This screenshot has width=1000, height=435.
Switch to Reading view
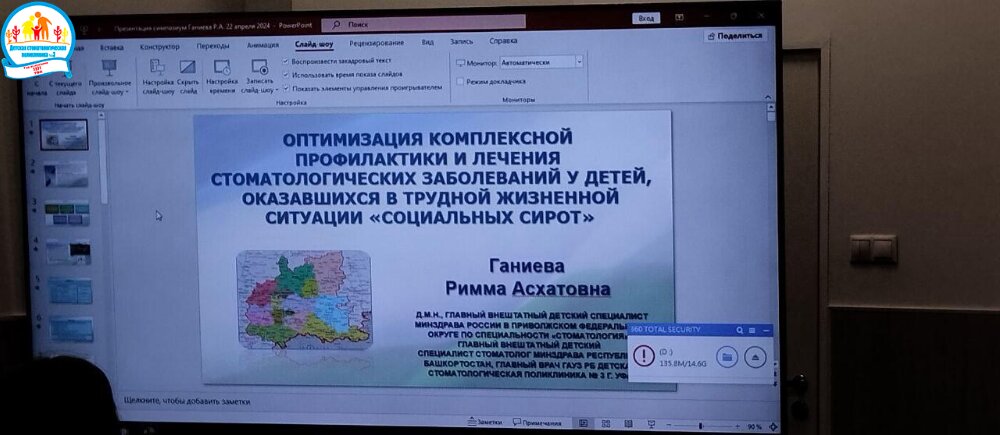tap(628, 424)
